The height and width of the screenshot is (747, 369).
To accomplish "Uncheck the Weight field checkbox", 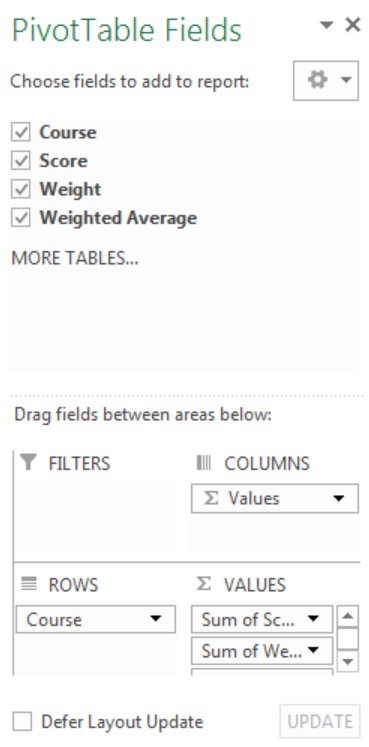I will (x=21, y=189).
